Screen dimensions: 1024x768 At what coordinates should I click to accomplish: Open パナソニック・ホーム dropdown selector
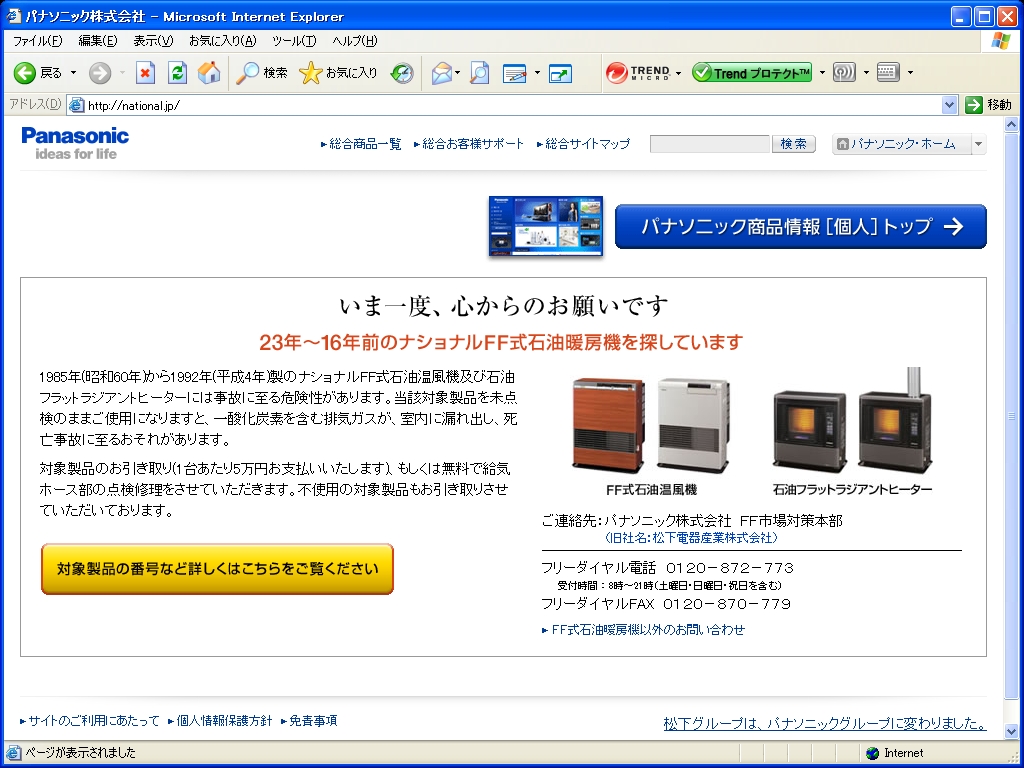click(x=978, y=144)
